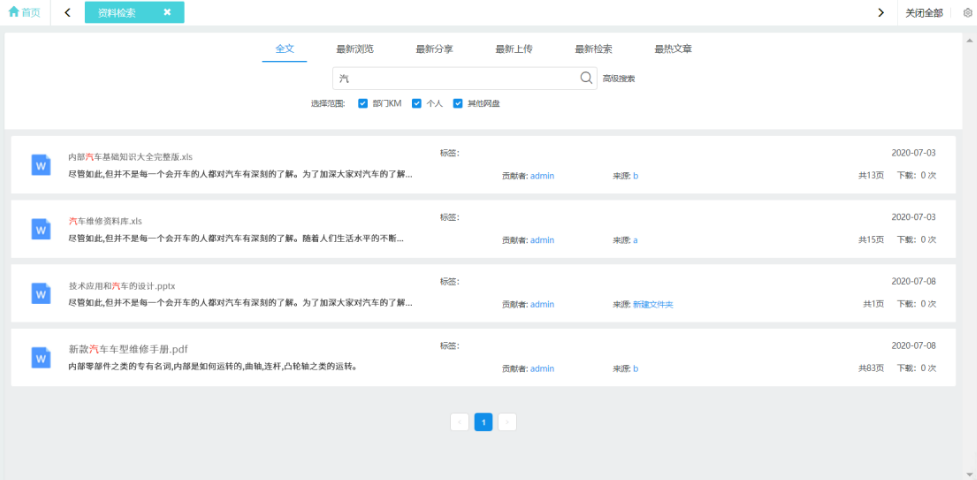
Task: Click the home icon in top bar
Action: 14,12
